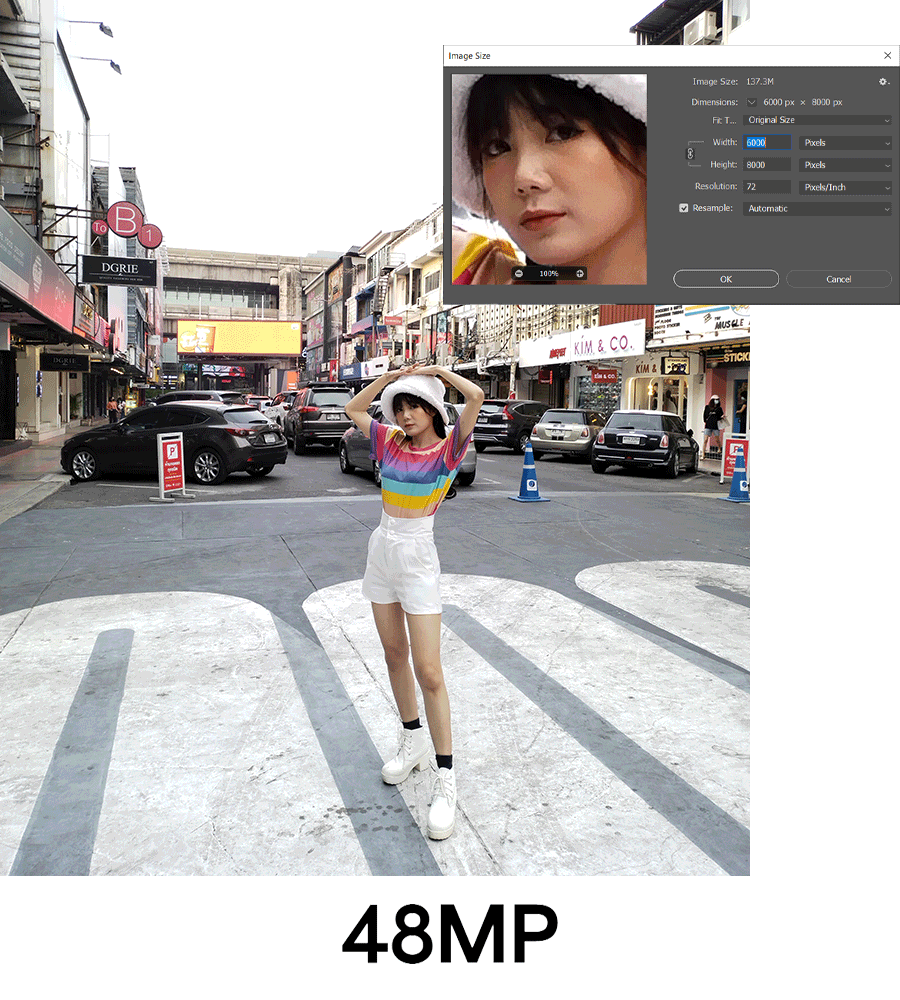Zoom in the preview with plus icon
The width and height of the screenshot is (900, 1000).
[579, 273]
